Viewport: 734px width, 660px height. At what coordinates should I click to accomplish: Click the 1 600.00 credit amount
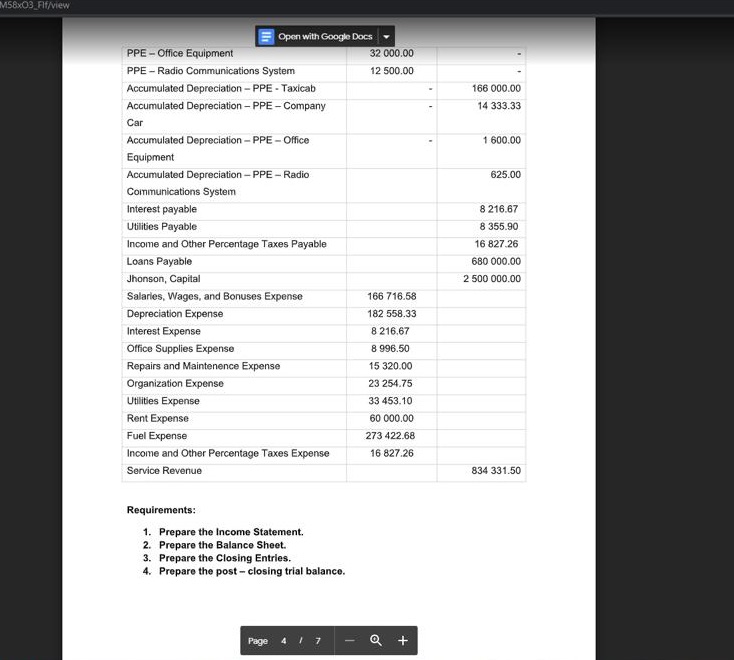(x=502, y=140)
